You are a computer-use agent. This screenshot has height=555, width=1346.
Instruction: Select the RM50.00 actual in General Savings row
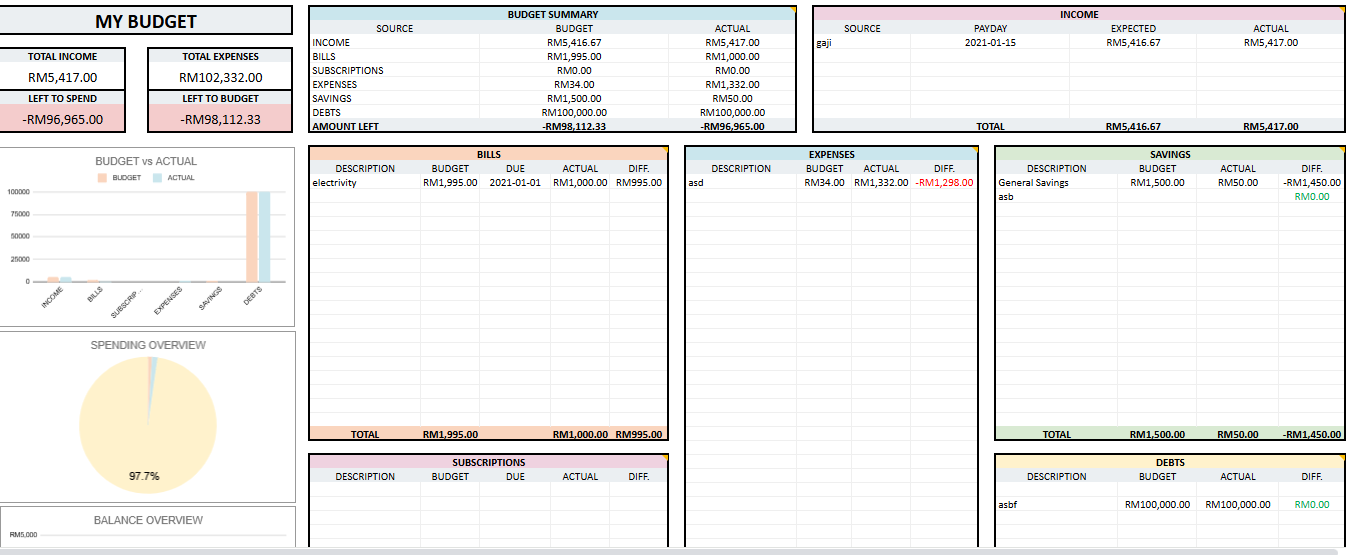click(1238, 183)
